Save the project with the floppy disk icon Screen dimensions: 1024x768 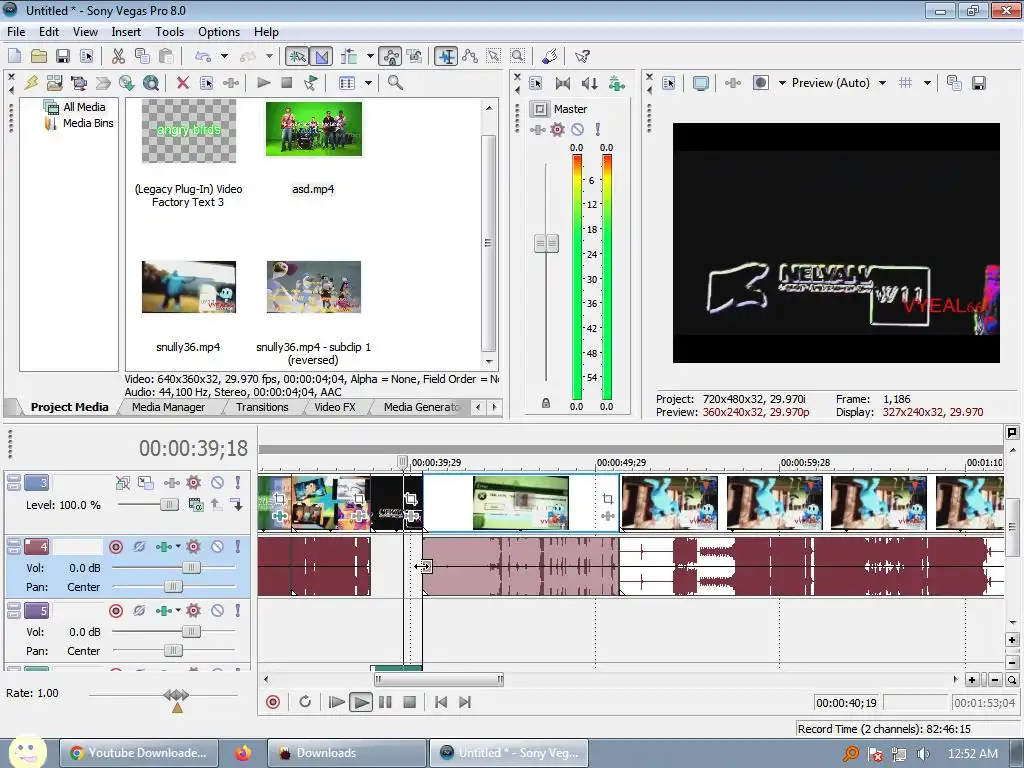[63, 56]
